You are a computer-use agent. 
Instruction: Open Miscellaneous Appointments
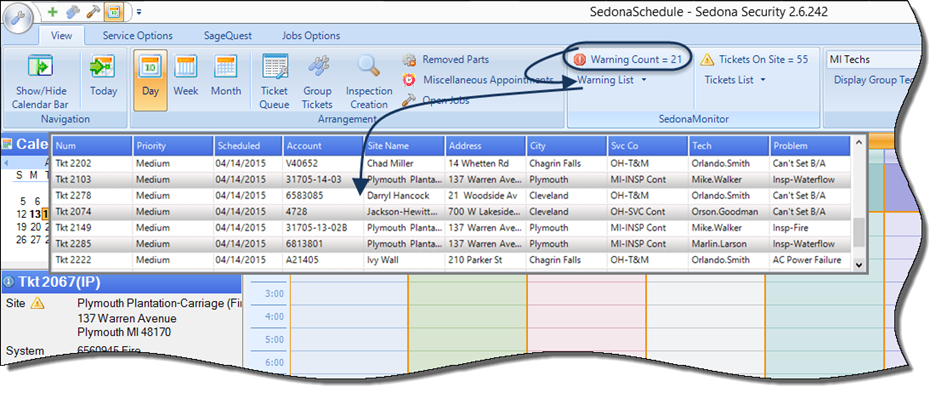pyautogui.click(x=478, y=79)
